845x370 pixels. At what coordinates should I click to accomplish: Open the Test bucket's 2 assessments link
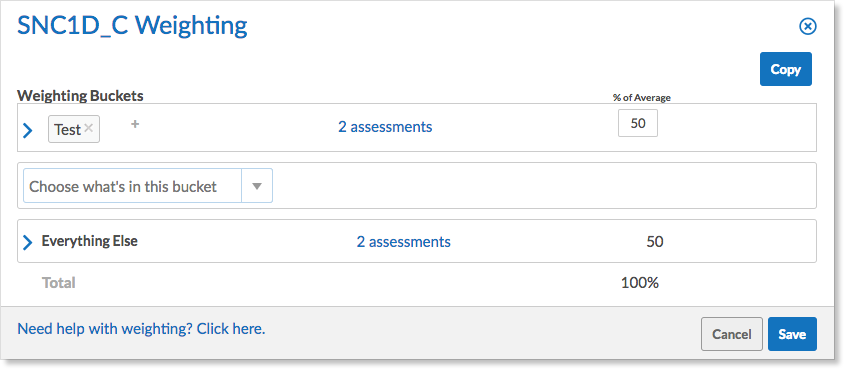point(385,127)
